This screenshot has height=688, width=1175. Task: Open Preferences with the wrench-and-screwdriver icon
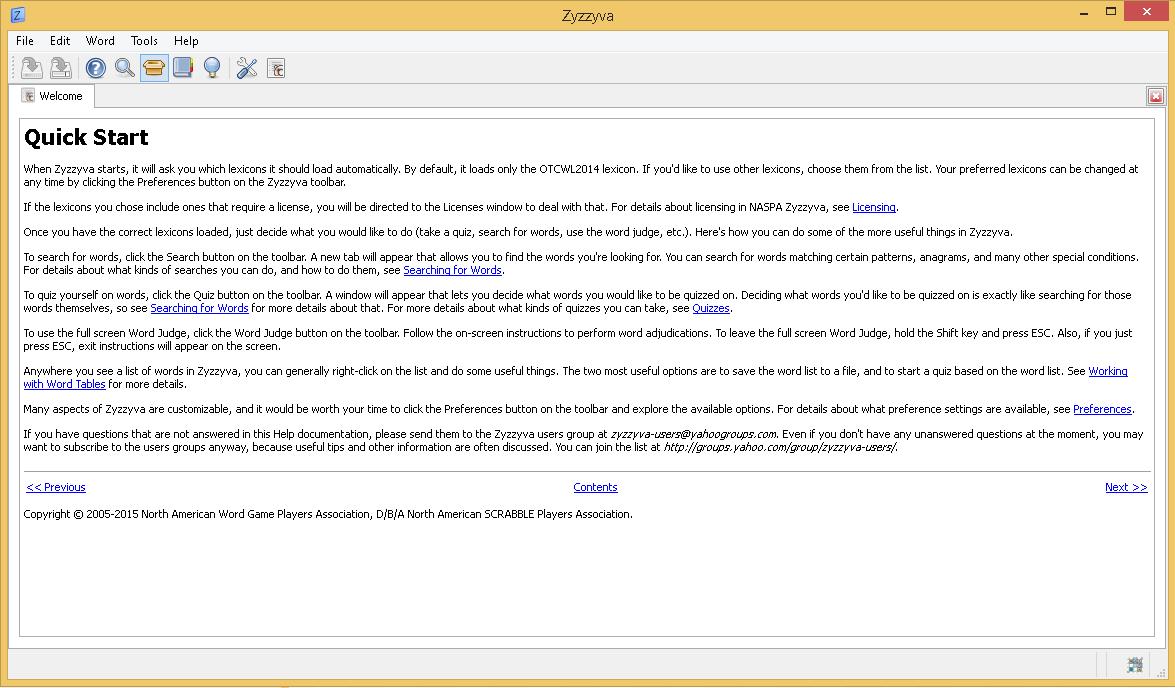click(247, 67)
